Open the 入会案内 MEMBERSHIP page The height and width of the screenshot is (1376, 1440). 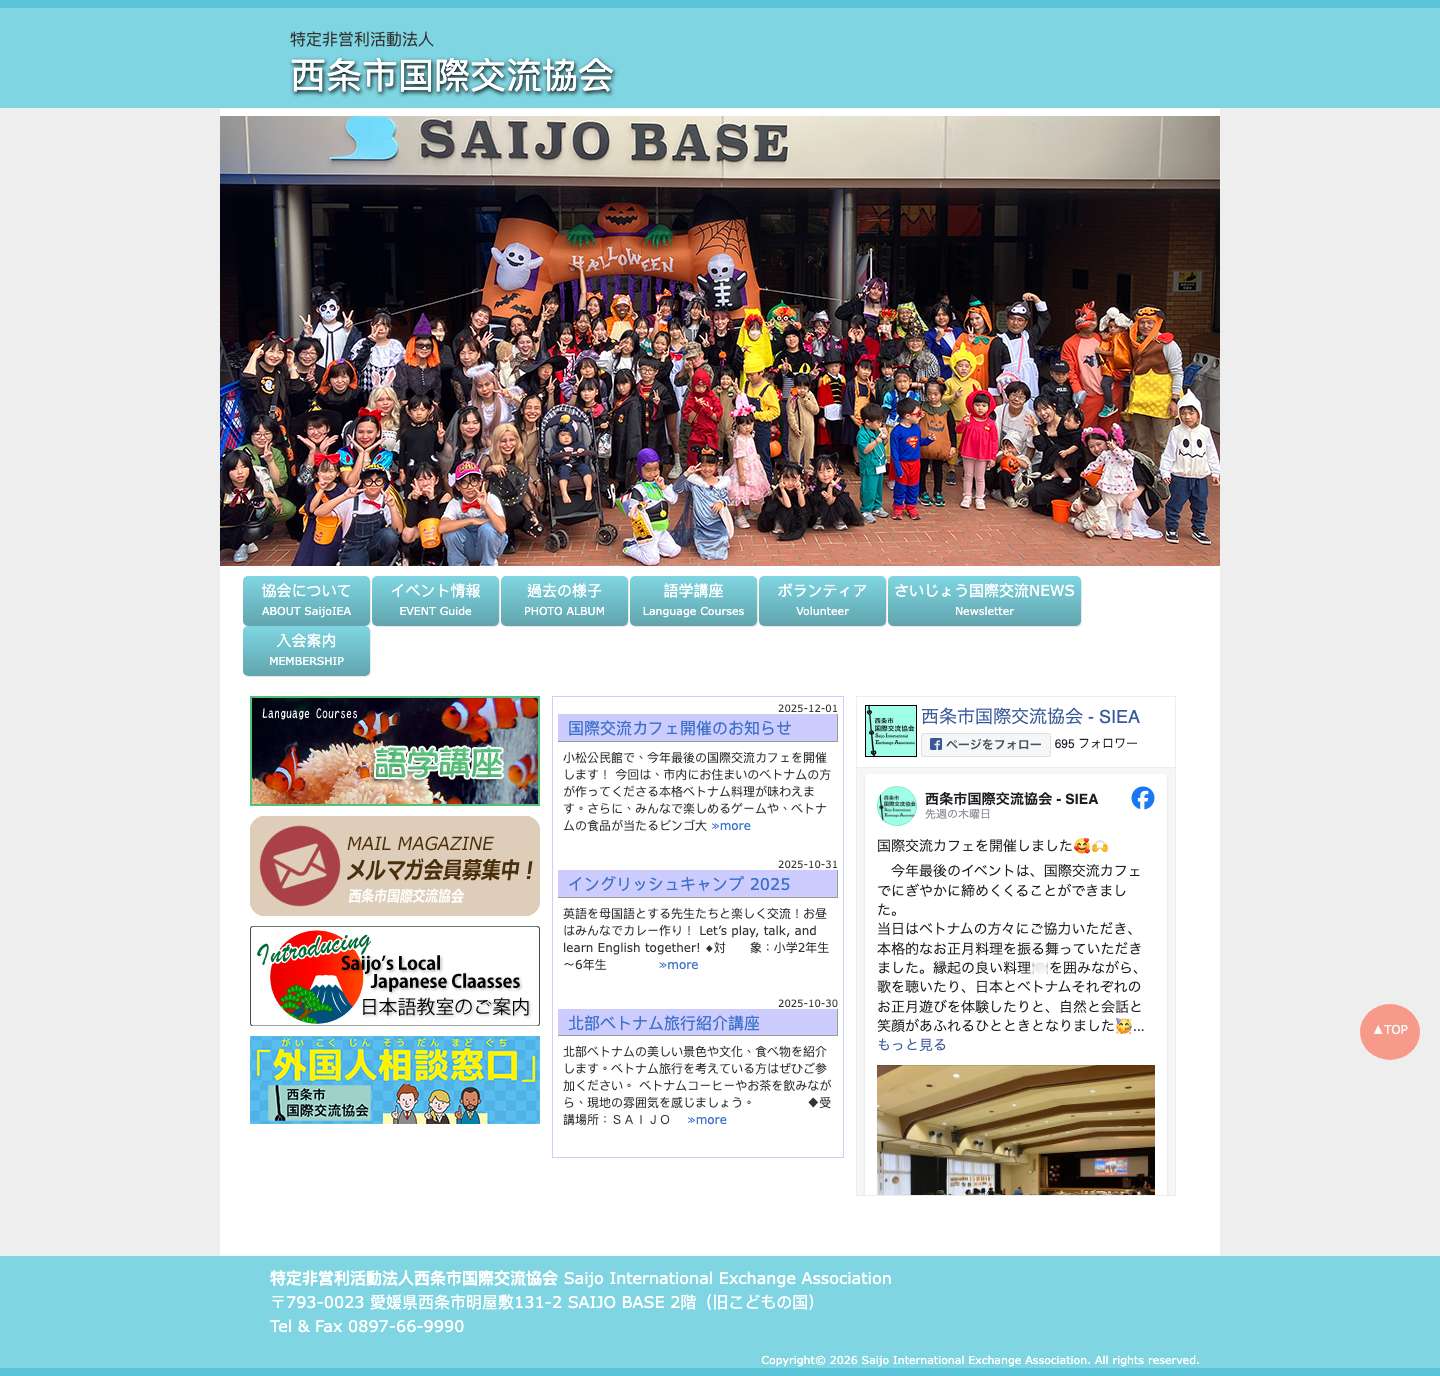(x=306, y=650)
